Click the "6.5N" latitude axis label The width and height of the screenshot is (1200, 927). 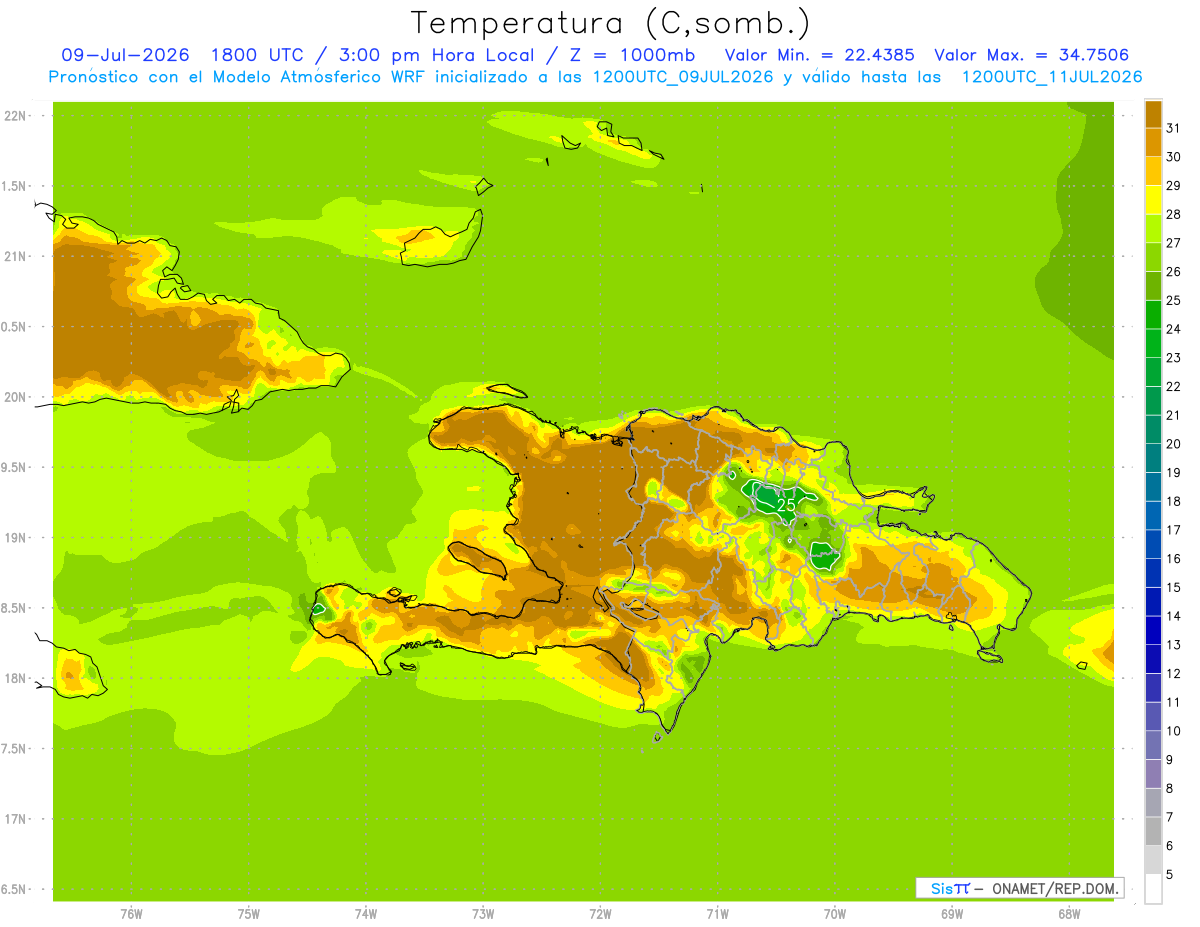pyautogui.click(x=15, y=889)
